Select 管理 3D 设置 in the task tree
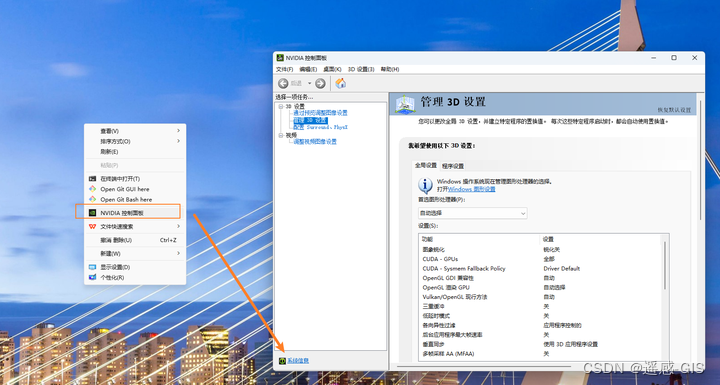Screen dimensions: 720x385 click(x=310, y=120)
